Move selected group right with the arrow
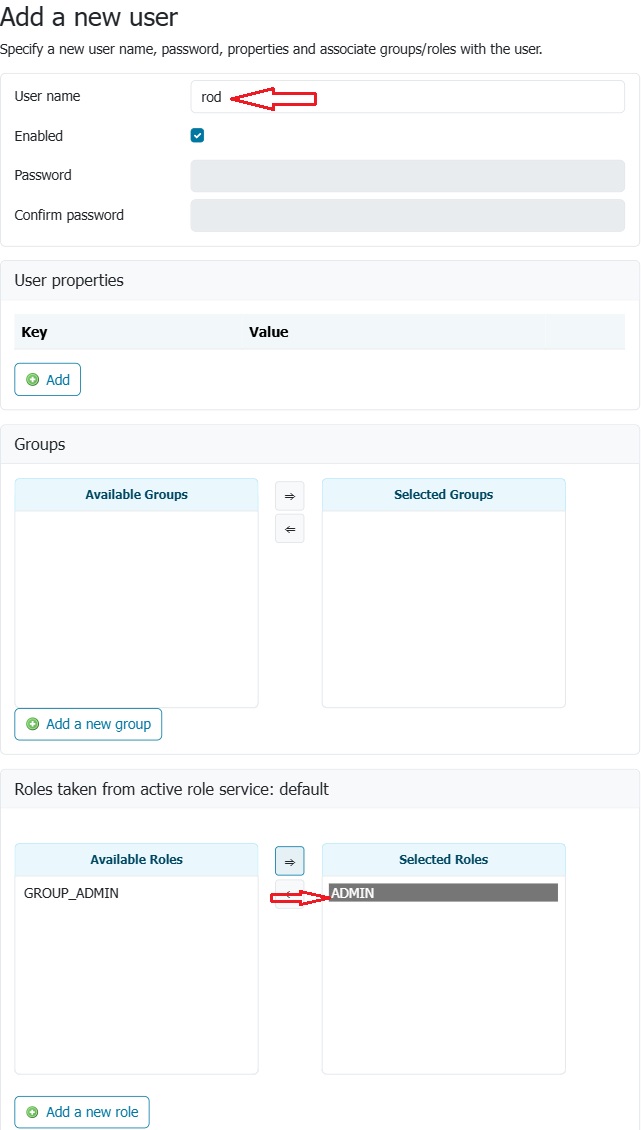 click(x=290, y=496)
